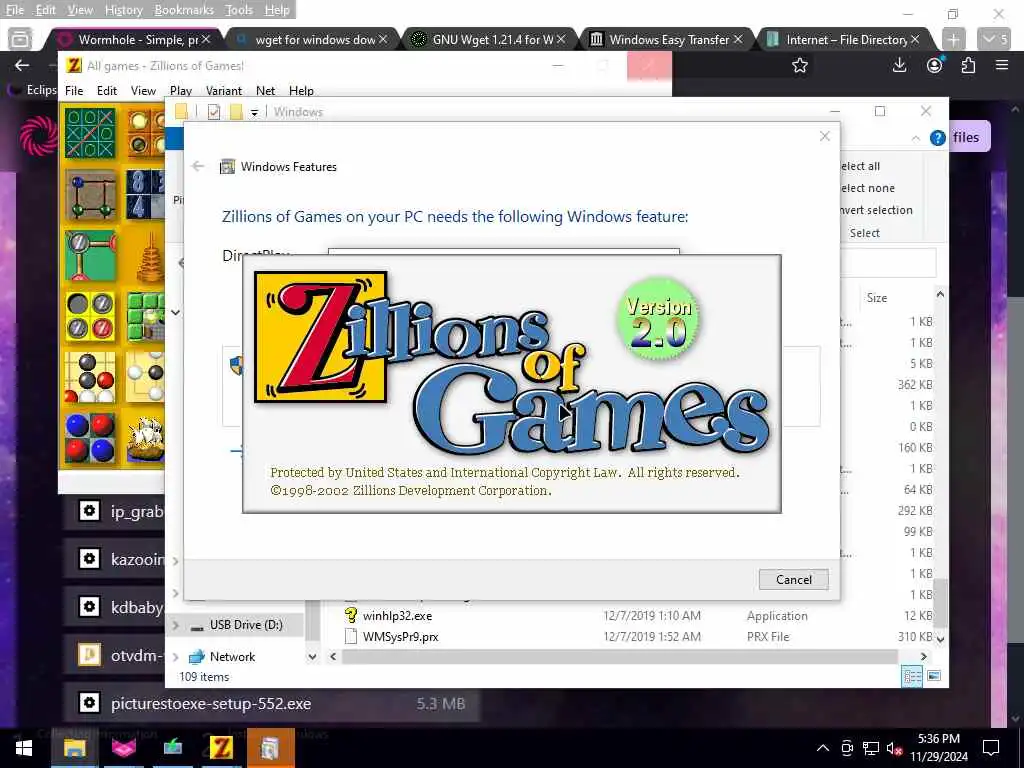Open the tic-tac-toe game tile in Zillions
Screen dimensions: 1024x768
coord(90,133)
